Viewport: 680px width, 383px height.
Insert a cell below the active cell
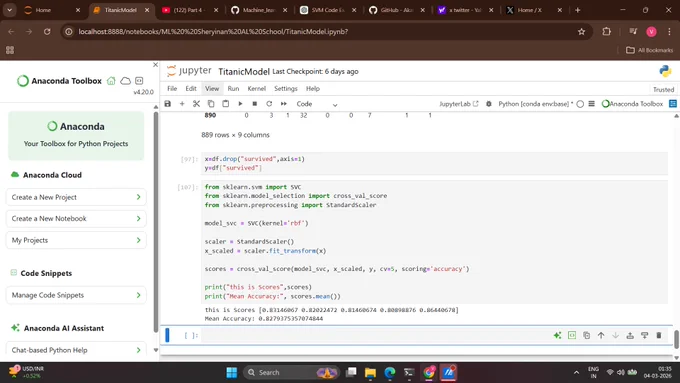coord(644,335)
